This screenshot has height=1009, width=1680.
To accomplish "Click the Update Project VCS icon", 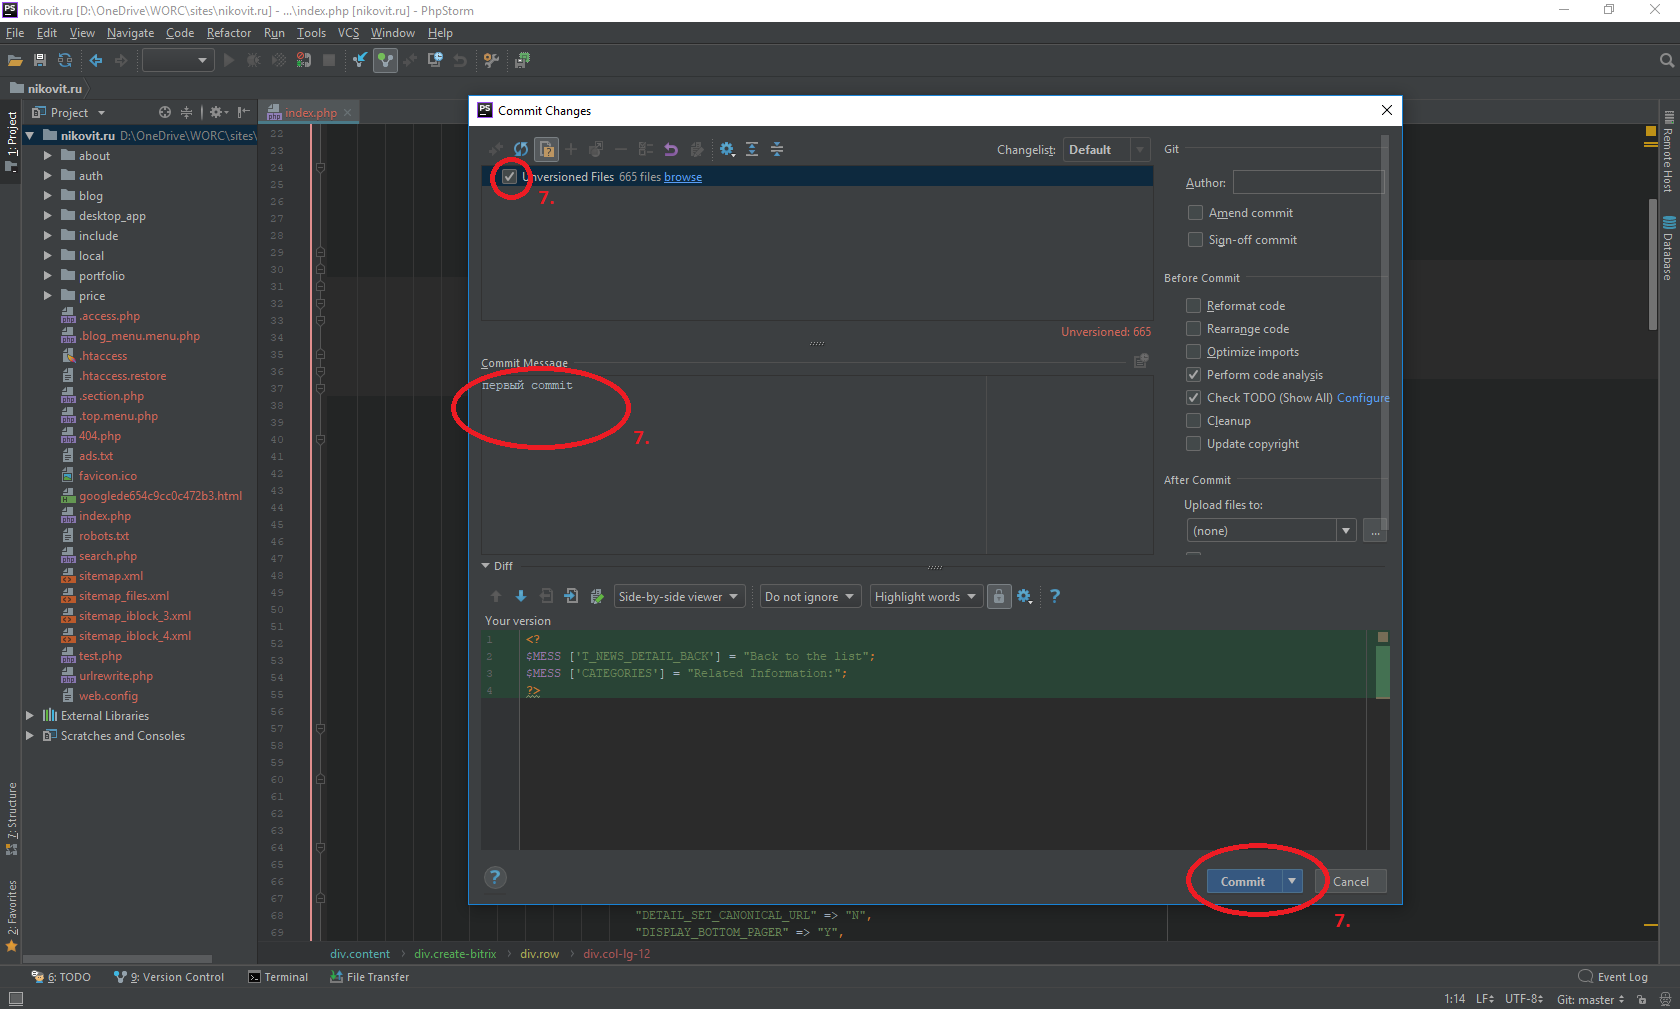I will 360,60.
